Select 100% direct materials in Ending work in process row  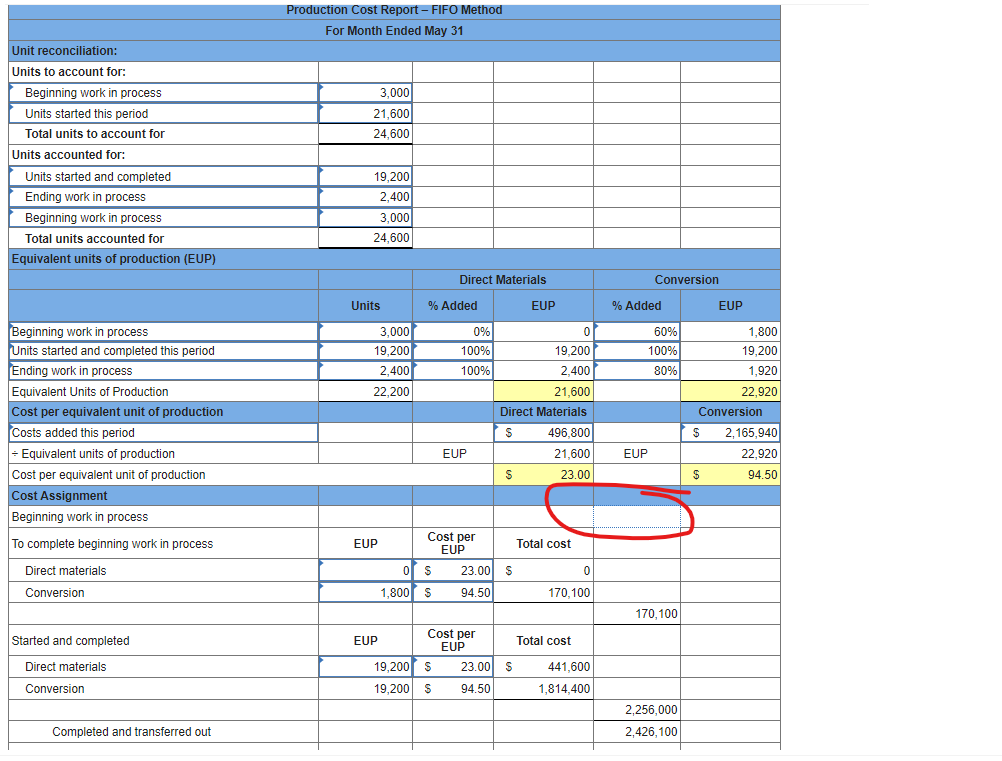click(x=453, y=371)
